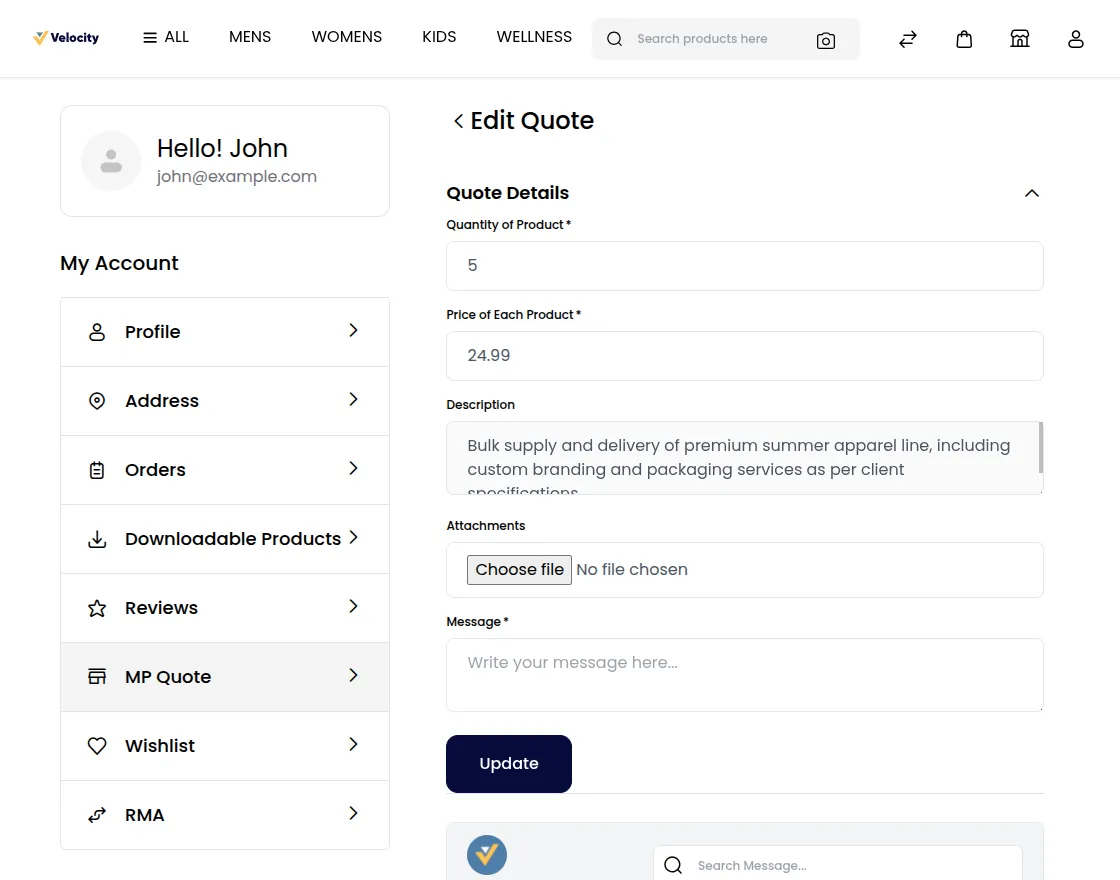The width and height of the screenshot is (1120, 880).
Task: Click the Choose file button
Action: pos(519,570)
